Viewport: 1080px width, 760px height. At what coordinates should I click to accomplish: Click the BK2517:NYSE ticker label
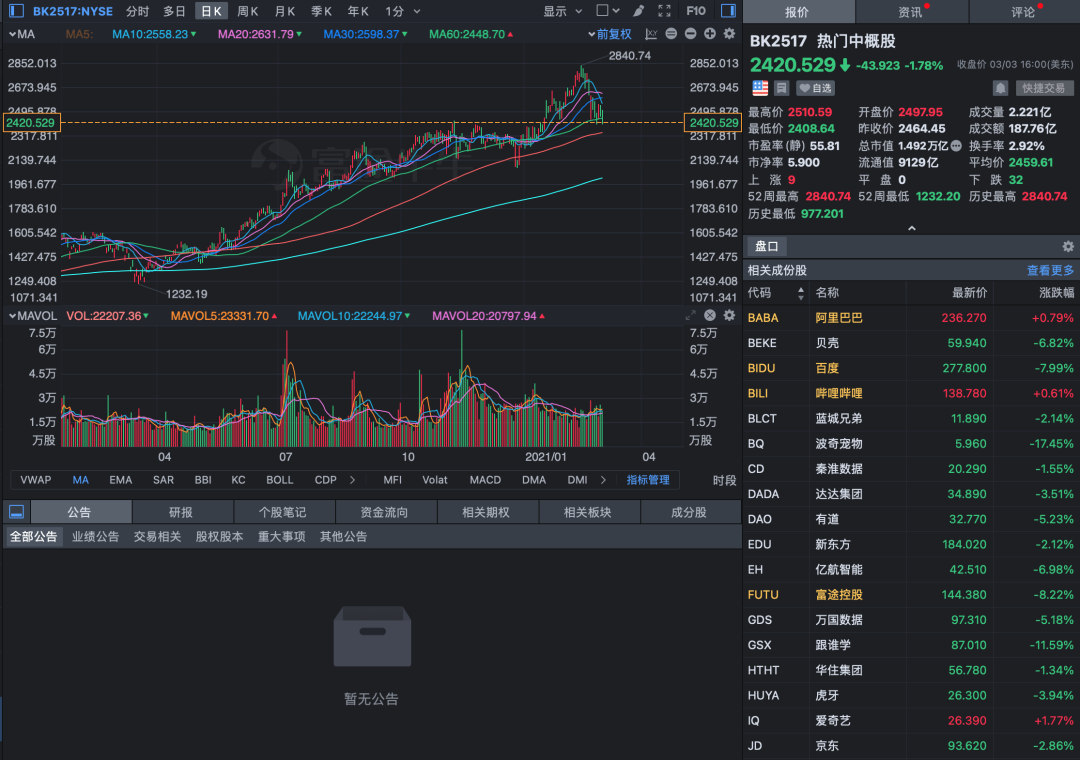(73, 11)
